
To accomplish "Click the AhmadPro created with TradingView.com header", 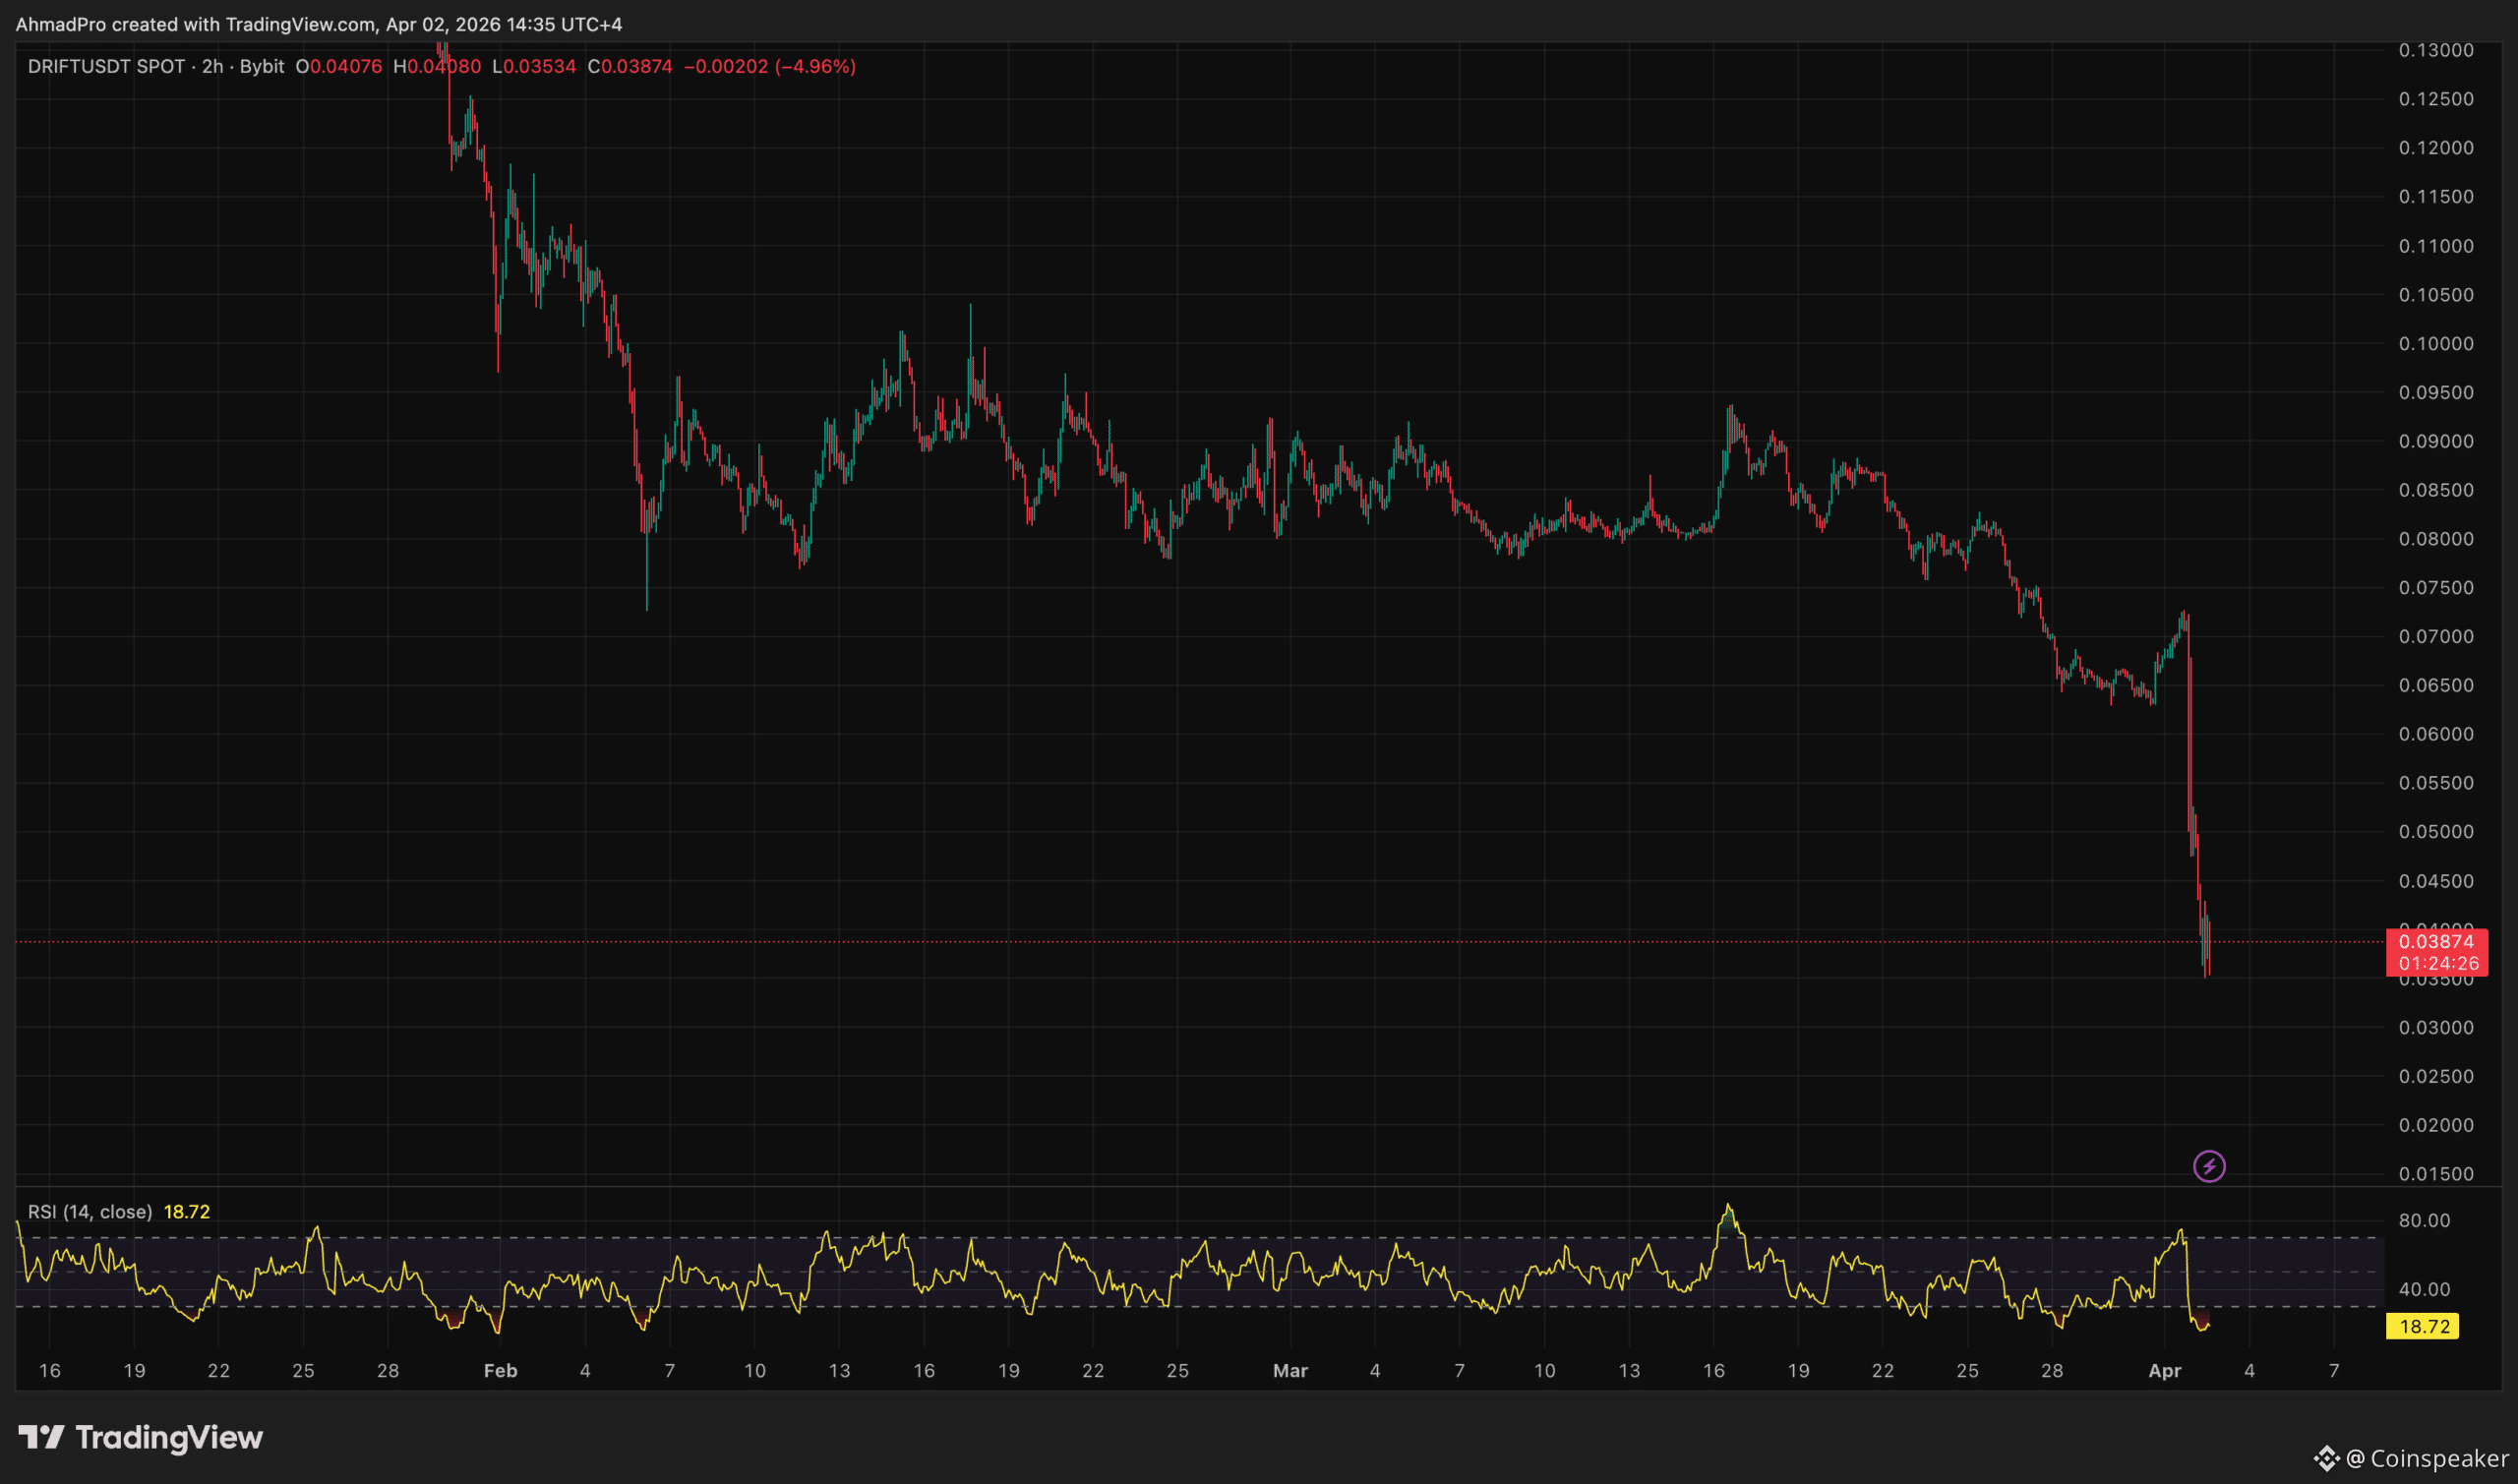I will coord(318,24).
